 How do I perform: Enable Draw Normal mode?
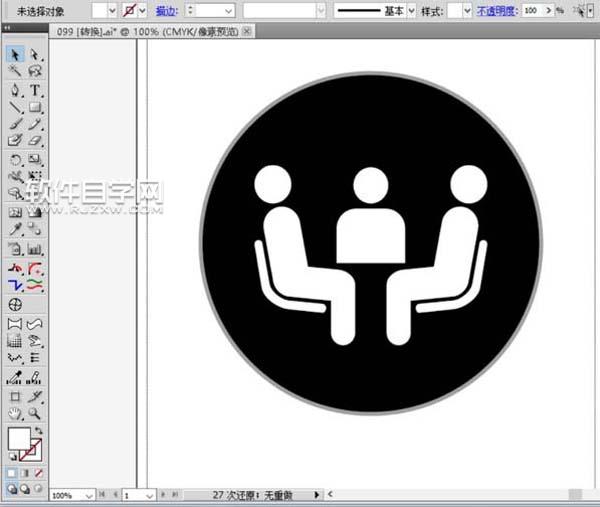pos(12,489)
